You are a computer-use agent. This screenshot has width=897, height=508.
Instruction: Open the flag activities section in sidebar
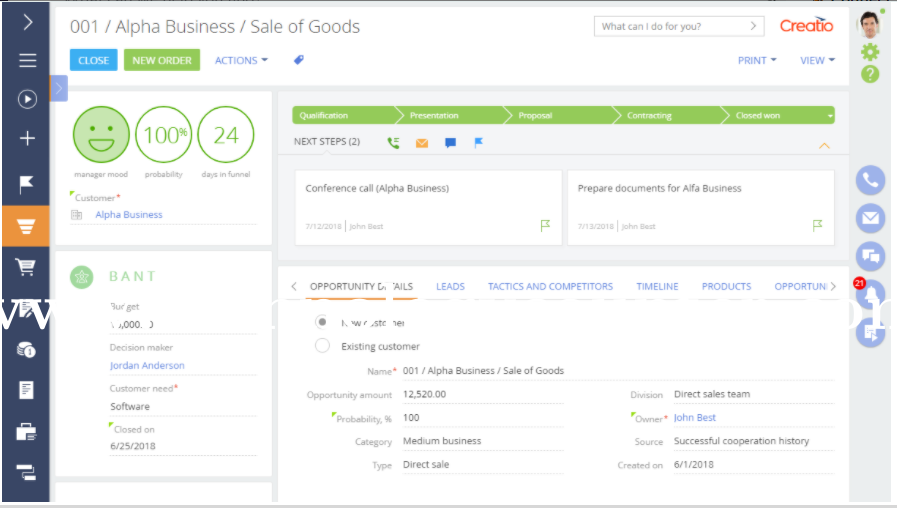26,184
